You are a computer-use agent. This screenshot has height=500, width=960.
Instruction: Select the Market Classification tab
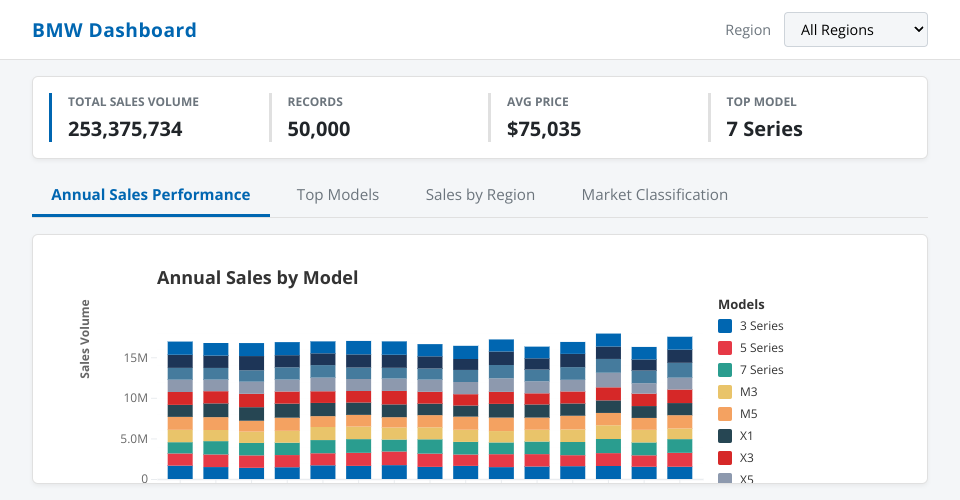tap(654, 195)
